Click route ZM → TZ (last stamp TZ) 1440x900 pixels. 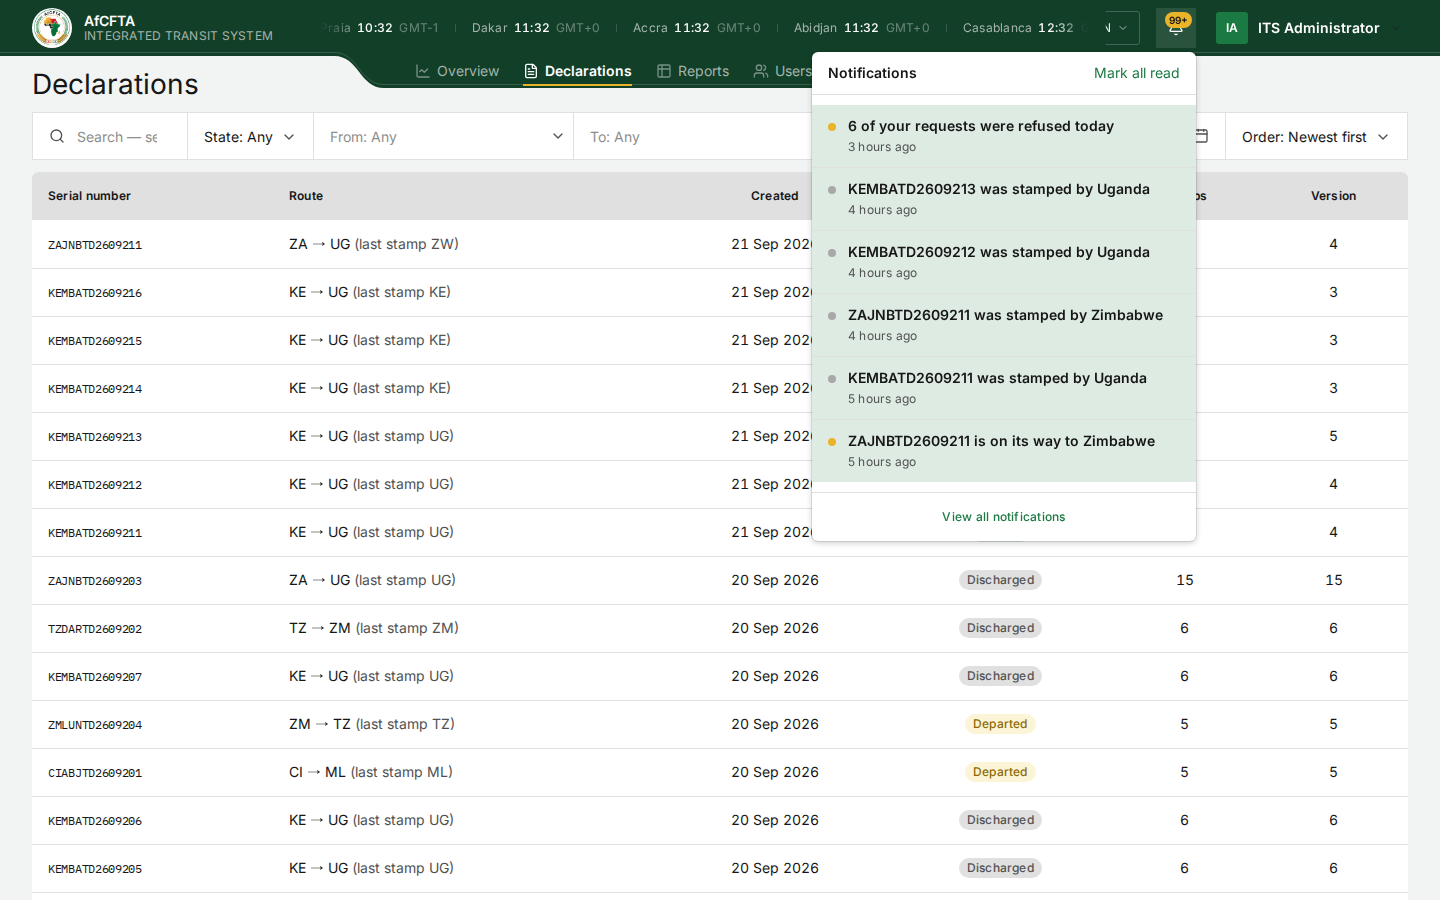point(372,724)
